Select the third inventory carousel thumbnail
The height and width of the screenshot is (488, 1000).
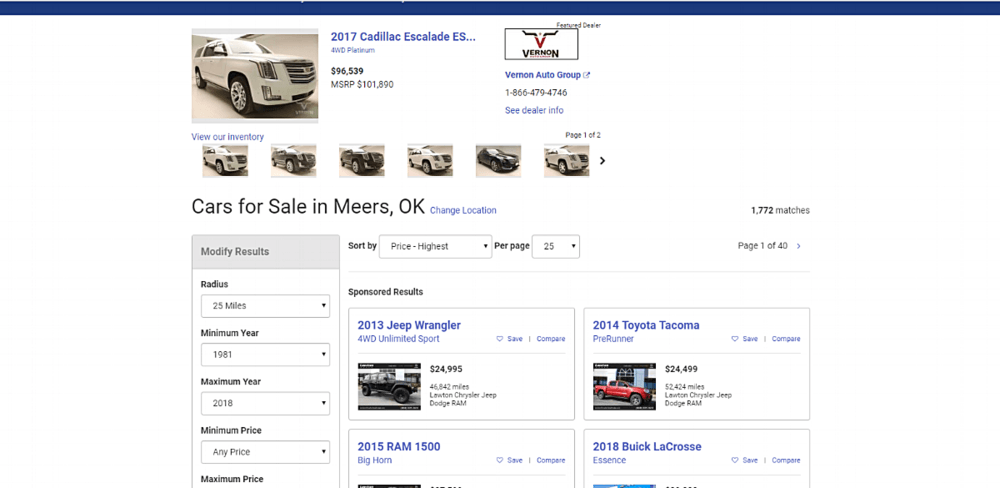pyautogui.click(x=362, y=161)
